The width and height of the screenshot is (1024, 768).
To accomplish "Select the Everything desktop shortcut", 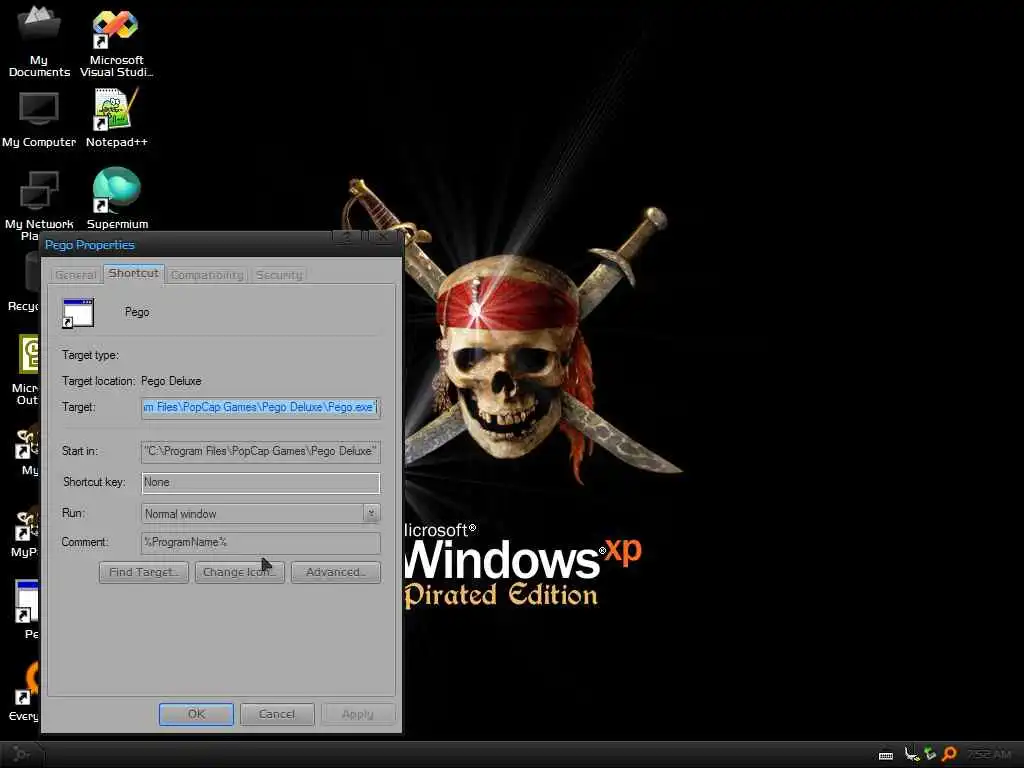I will click(25, 692).
